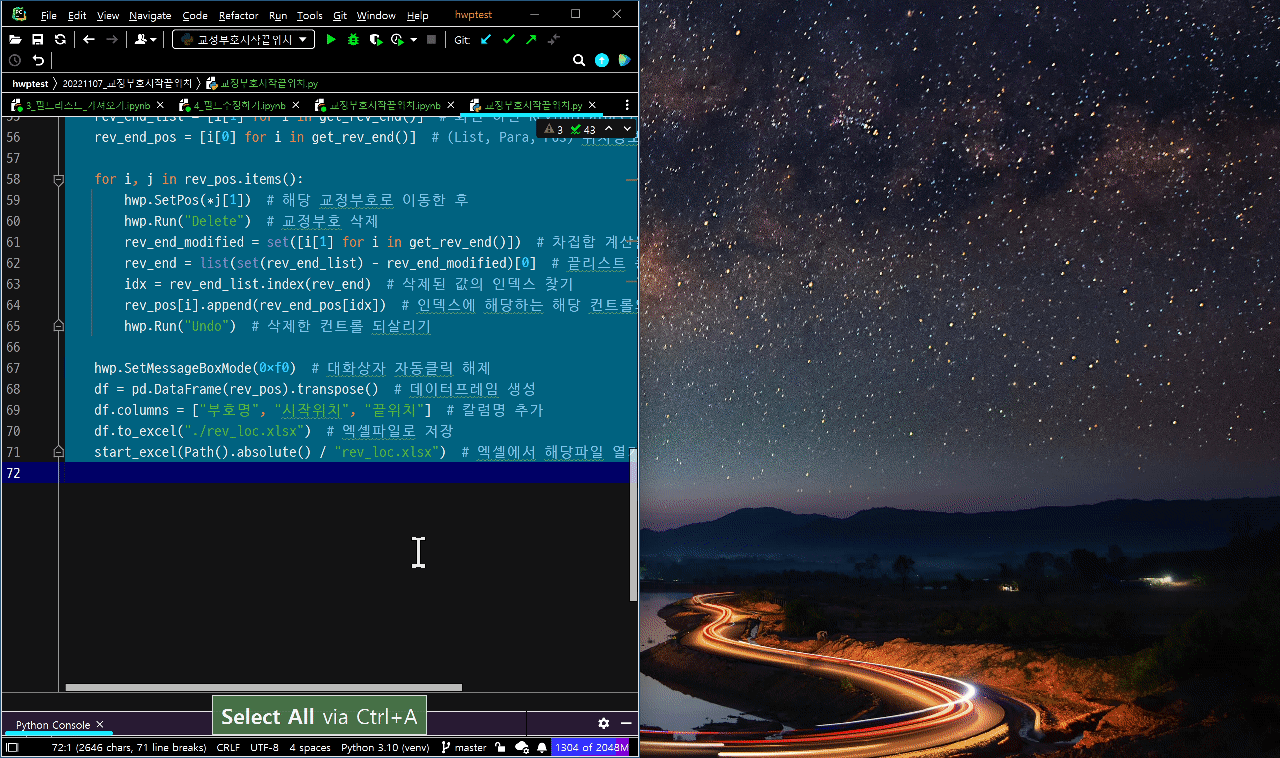This screenshot has height=758, width=1280.
Task: Click the Git Update Project arrow icon
Action: [x=486, y=39]
